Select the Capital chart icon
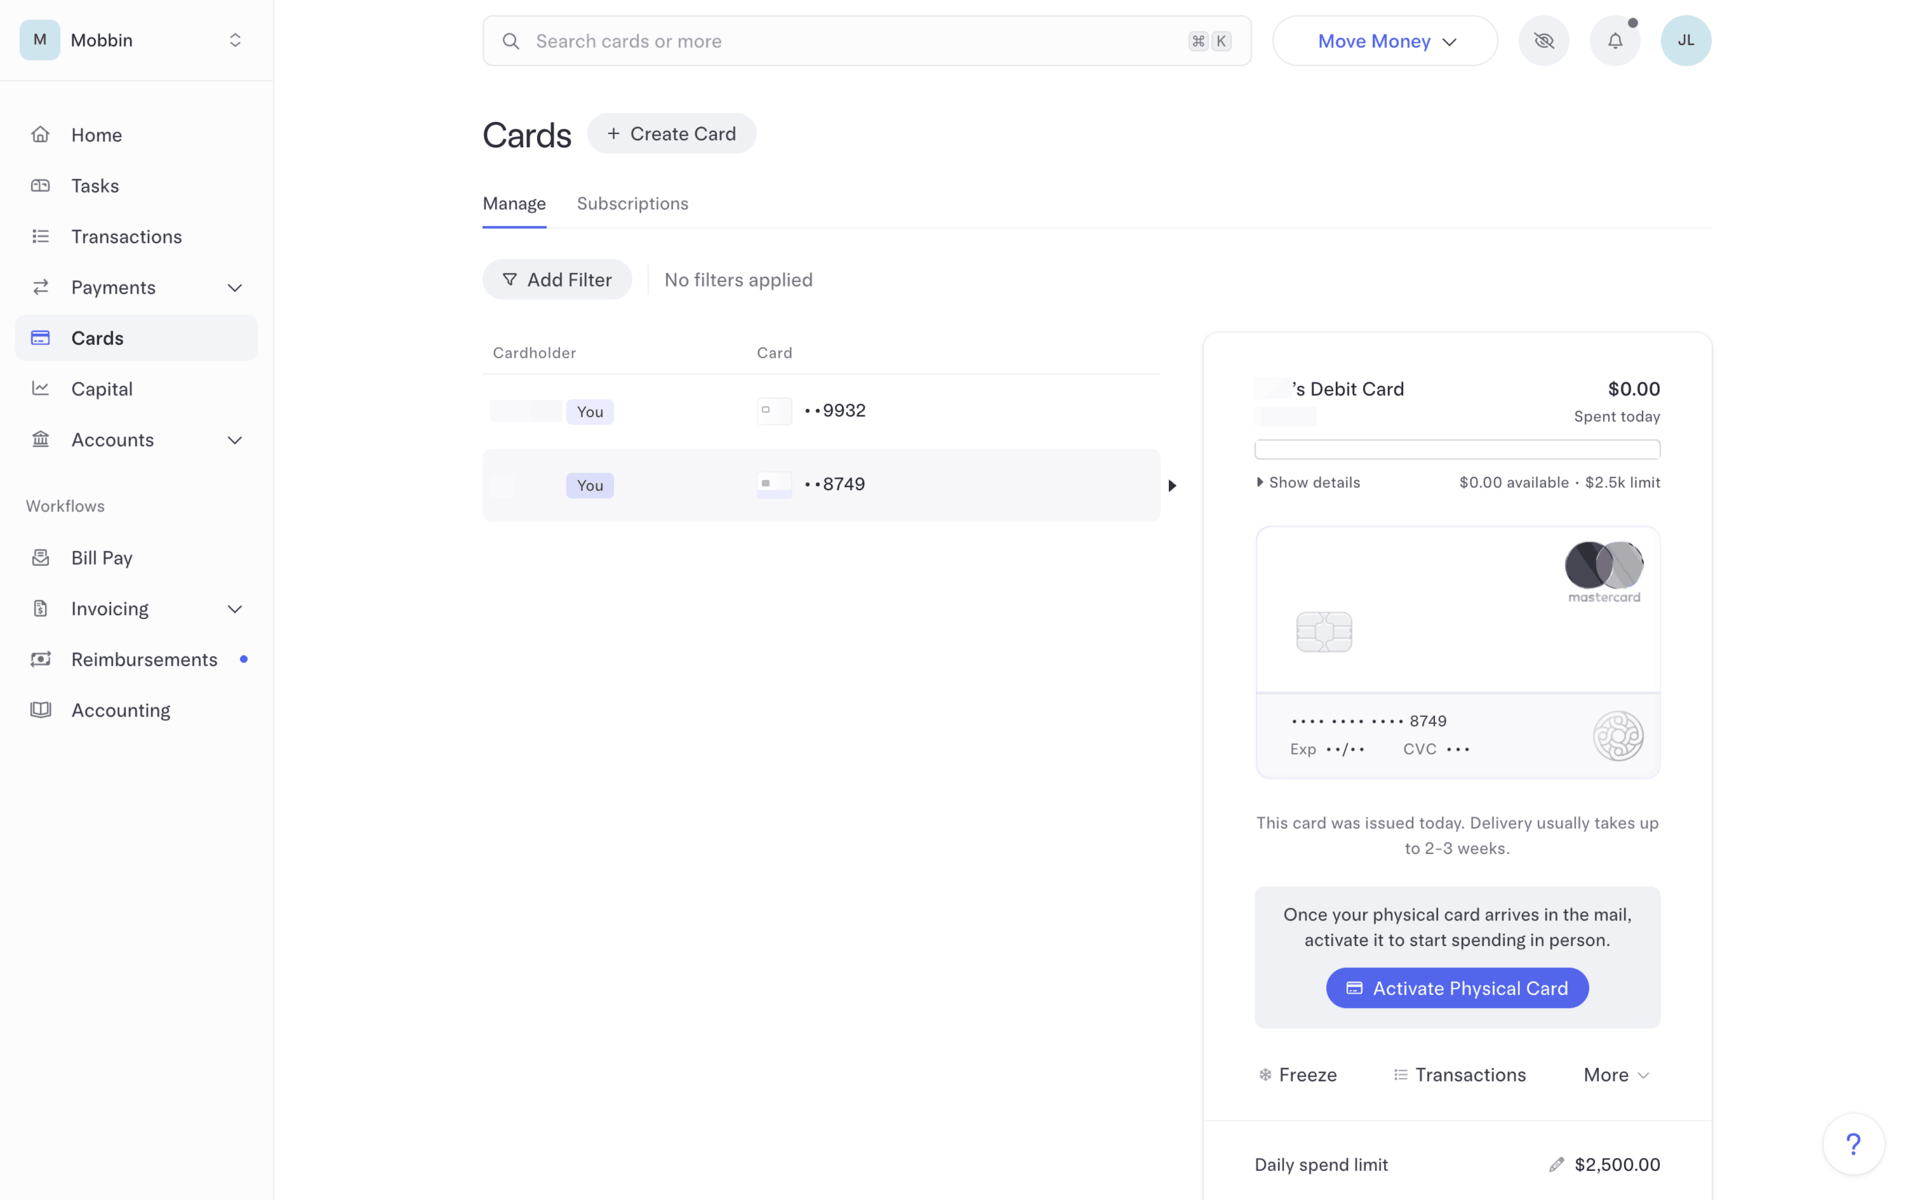1920x1200 pixels. coord(40,389)
